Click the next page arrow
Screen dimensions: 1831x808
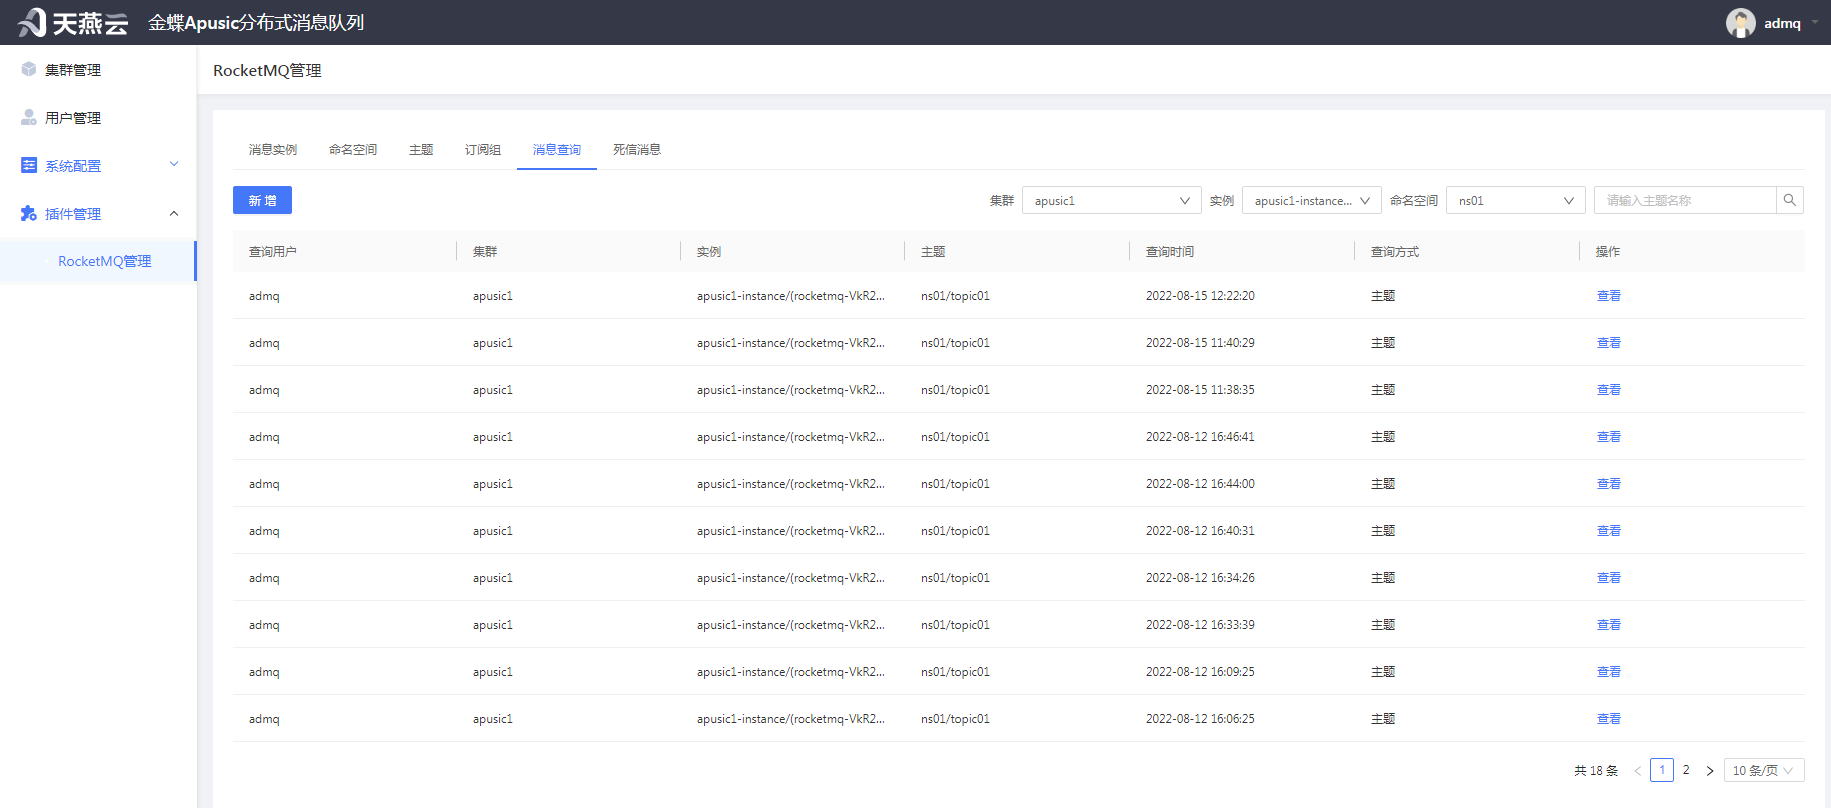pos(1710,770)
